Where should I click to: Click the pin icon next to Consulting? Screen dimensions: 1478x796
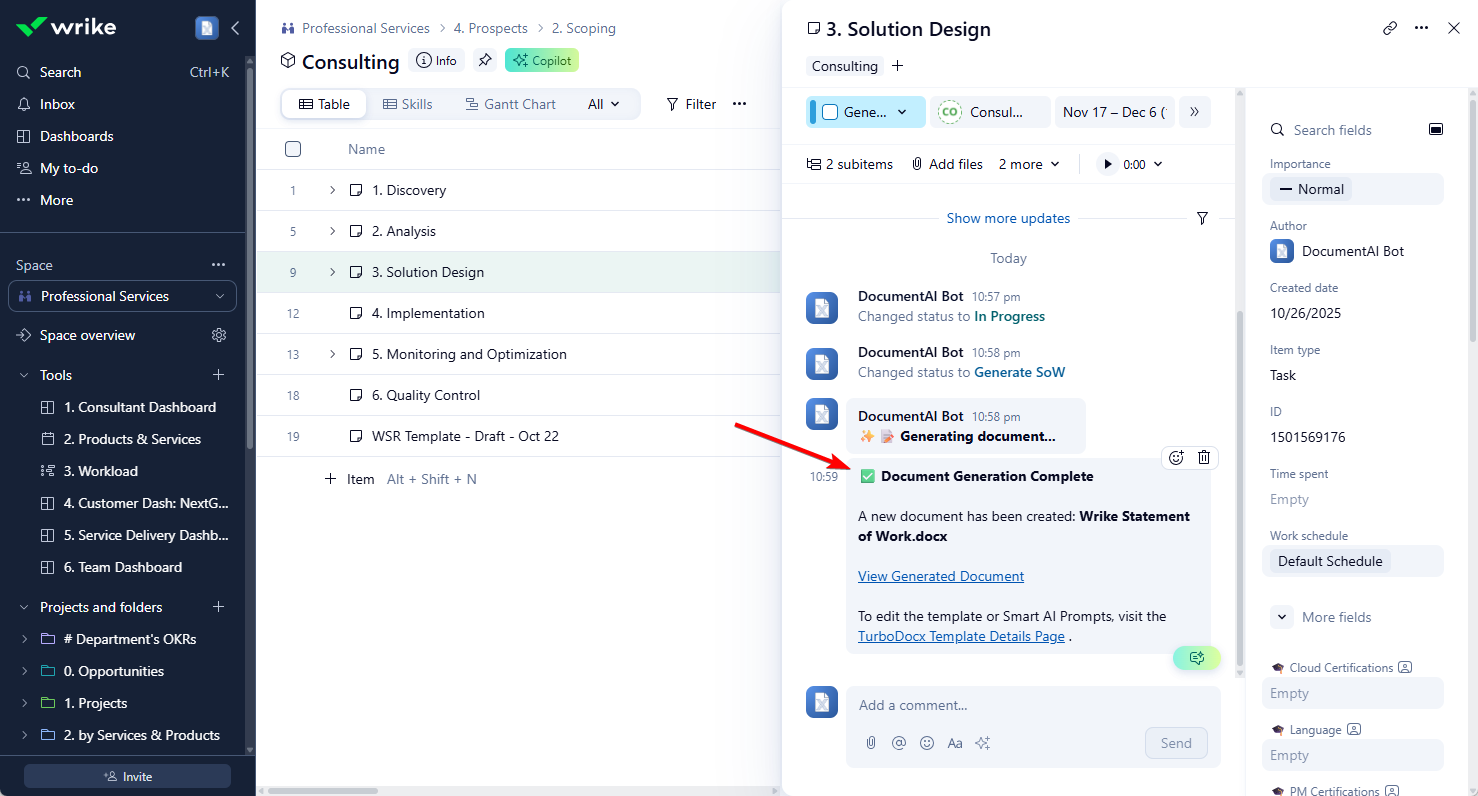tap(485, 60)
